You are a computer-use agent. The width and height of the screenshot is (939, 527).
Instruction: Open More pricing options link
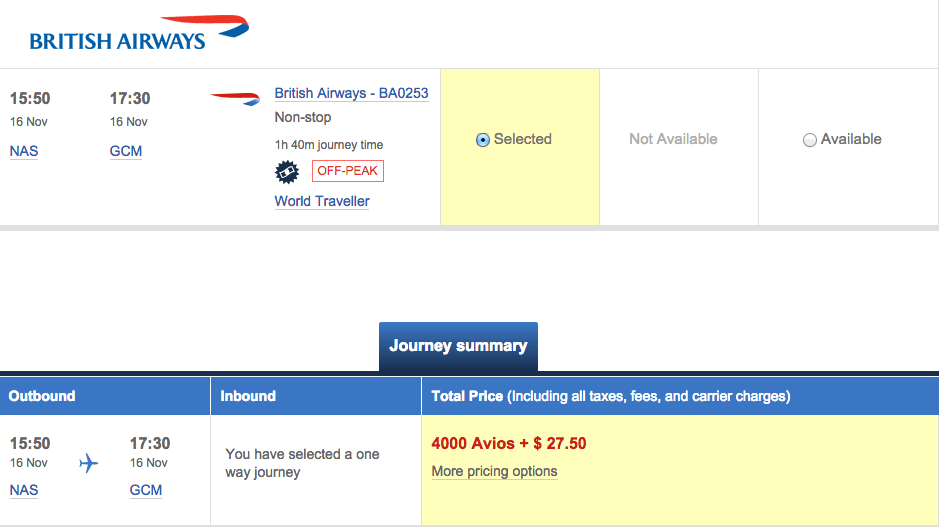point(495,471)
